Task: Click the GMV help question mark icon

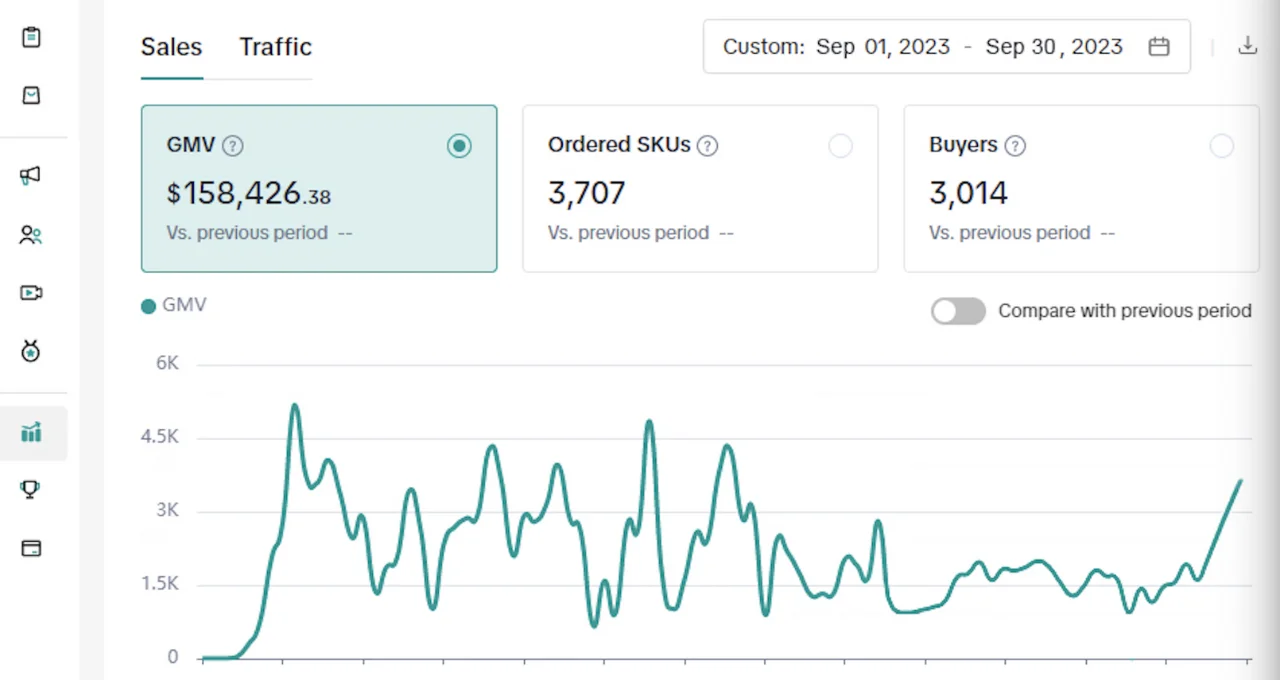Action: (x=233, y=146)
